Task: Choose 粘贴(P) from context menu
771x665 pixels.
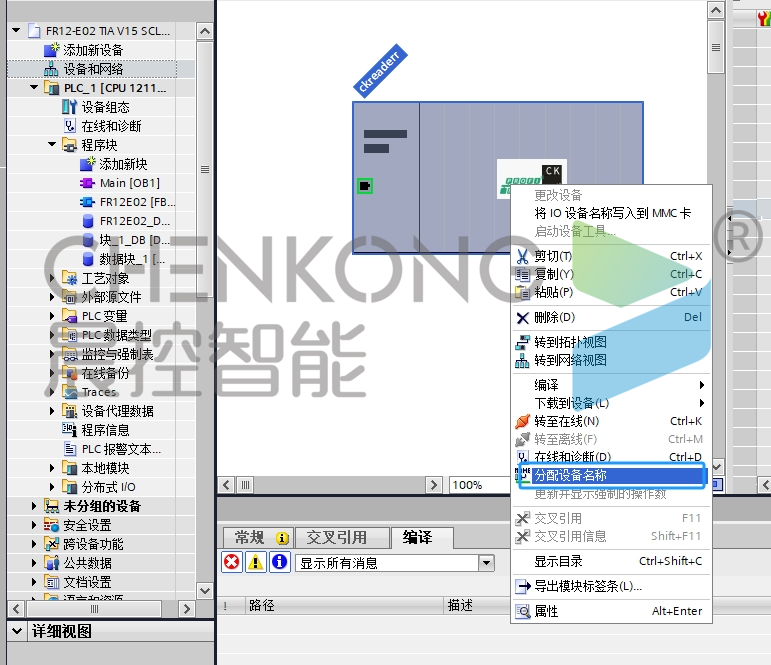Action: click(612, 292)
